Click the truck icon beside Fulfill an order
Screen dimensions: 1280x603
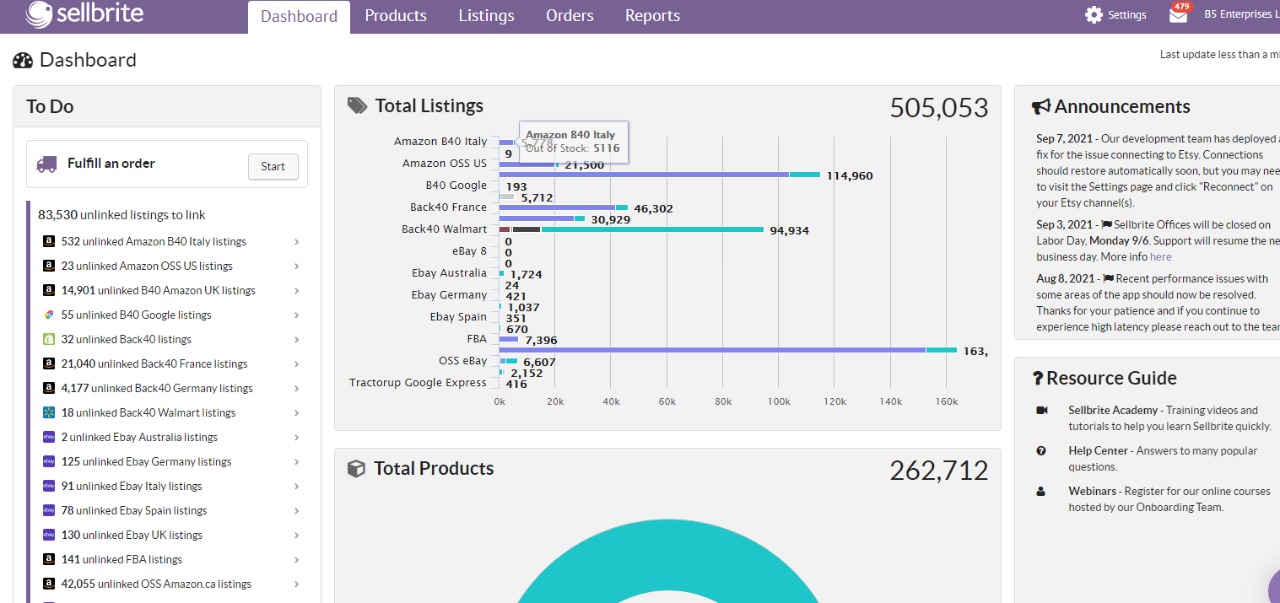coord(46,164)
